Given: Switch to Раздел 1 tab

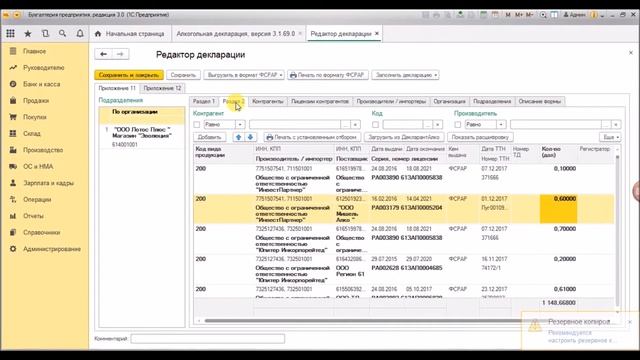Looking at the screenshot, I should click(204, 101).
